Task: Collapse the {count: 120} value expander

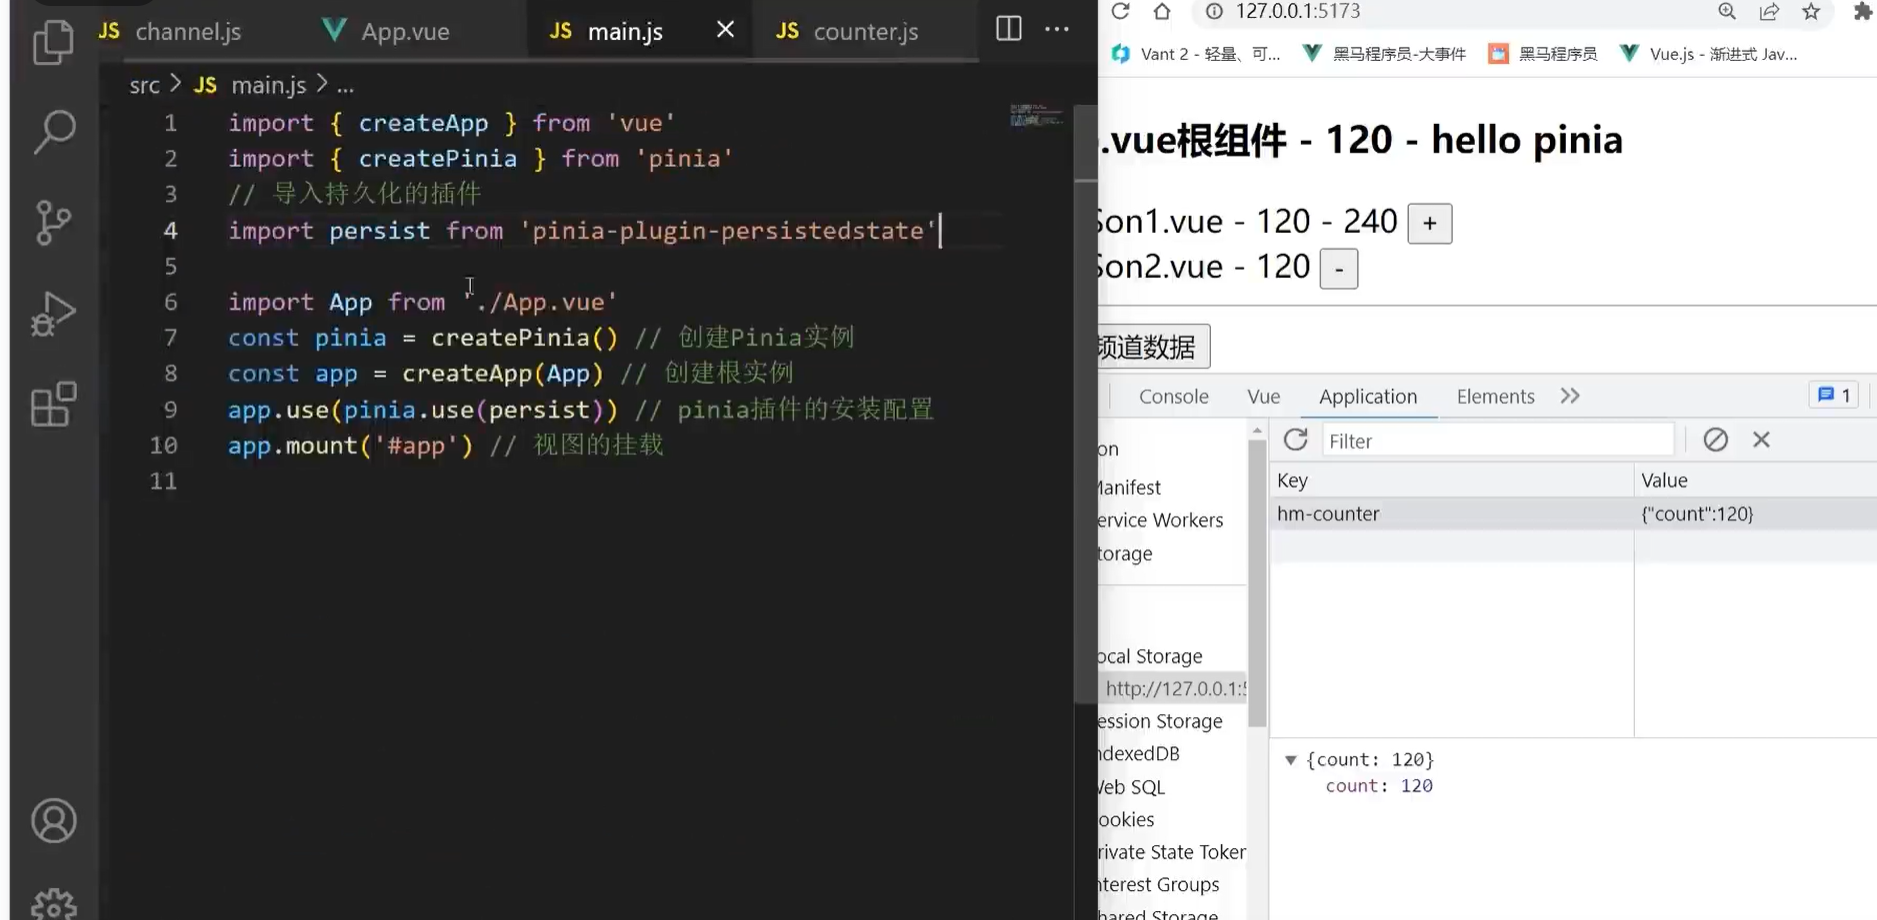Action: pos(1291,759)
